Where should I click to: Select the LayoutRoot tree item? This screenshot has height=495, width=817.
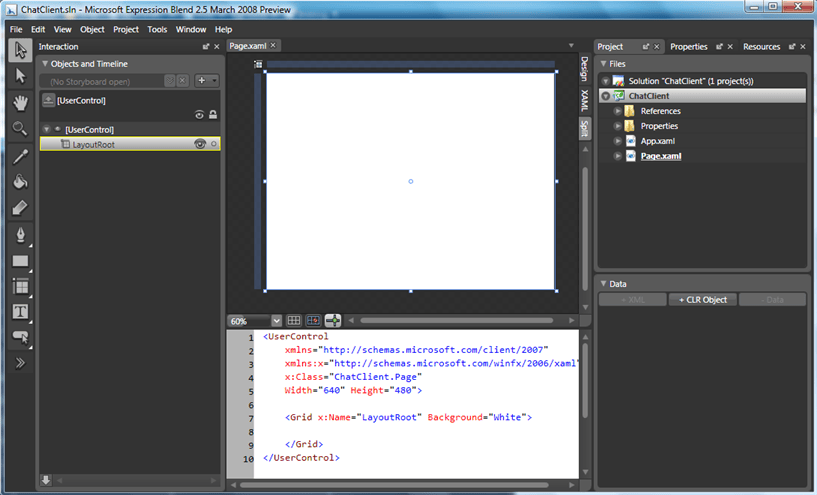(x=130, y=144)
